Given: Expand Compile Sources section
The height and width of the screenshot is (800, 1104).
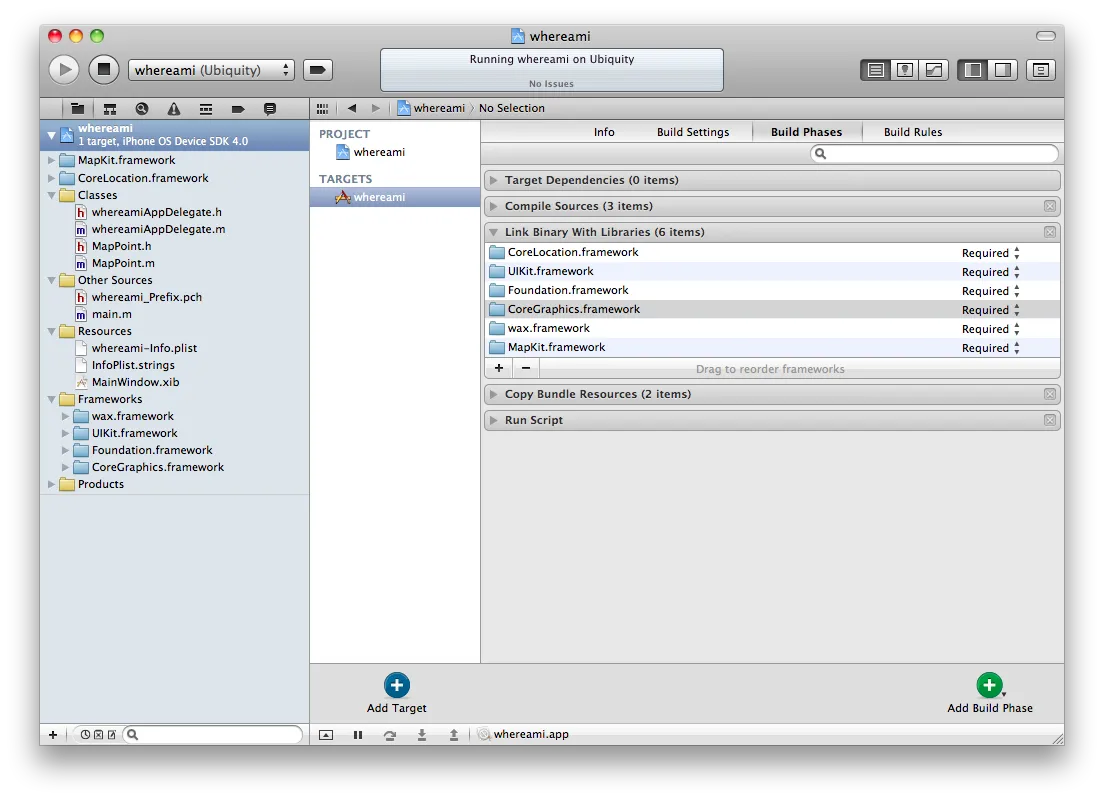Looking at the screenshot, I should point(494,206).
